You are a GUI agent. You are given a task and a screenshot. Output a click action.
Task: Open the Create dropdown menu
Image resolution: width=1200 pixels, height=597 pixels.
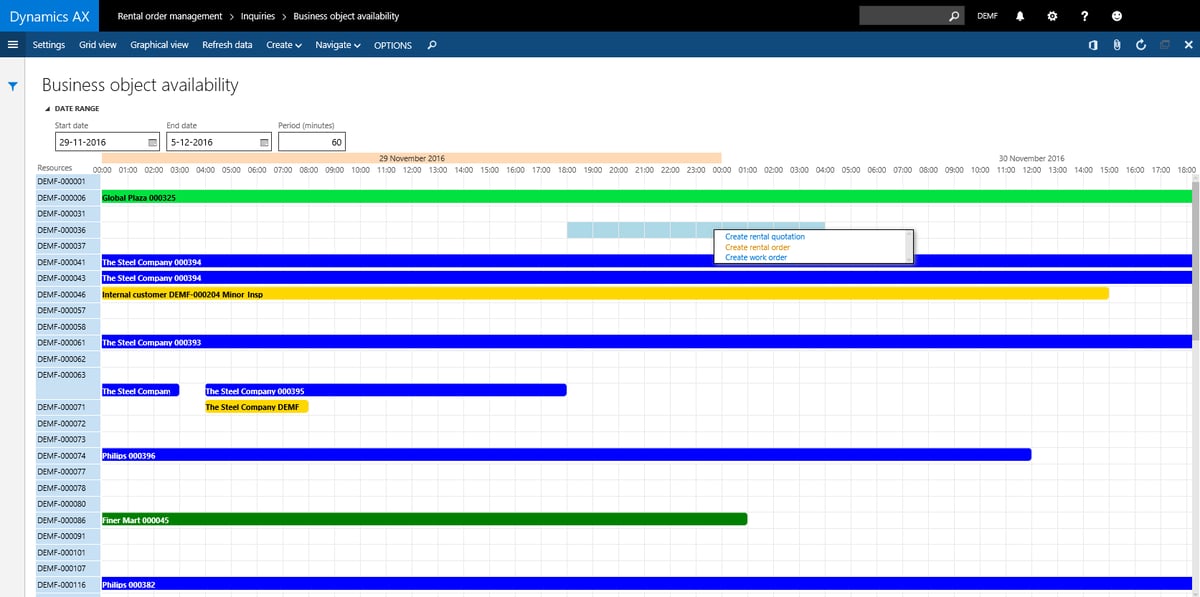280,45
